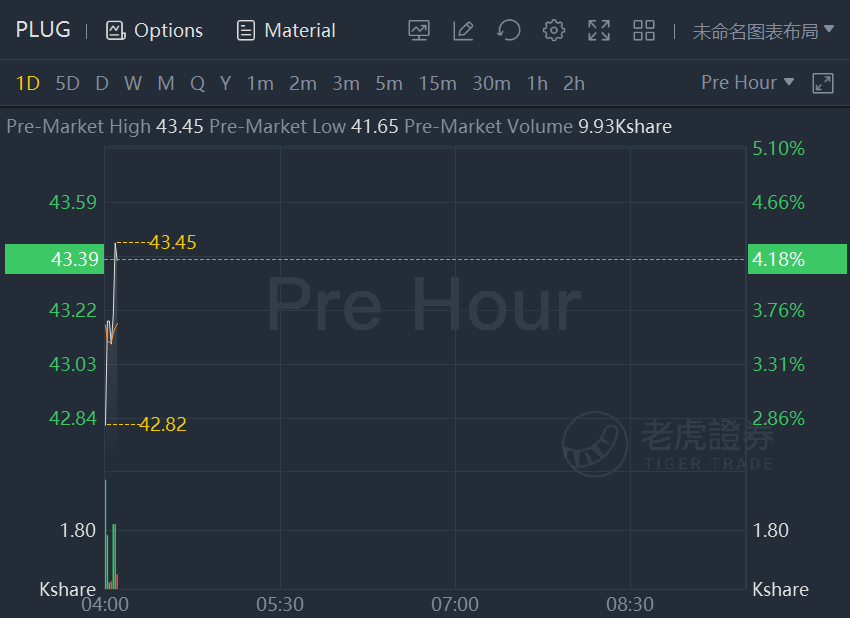Viewport: 850px width, 618px height.
Task: Click the 43.45 high price marker
Action: tap(172, 242)
